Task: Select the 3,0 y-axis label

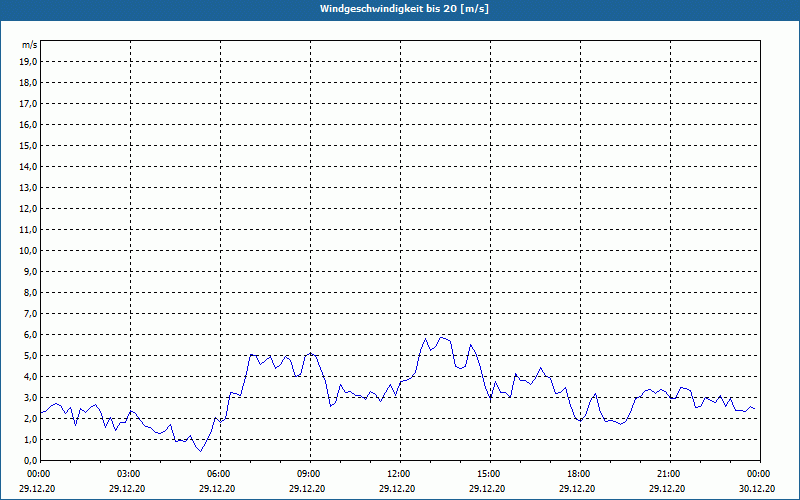Action: tap(30, 397)
